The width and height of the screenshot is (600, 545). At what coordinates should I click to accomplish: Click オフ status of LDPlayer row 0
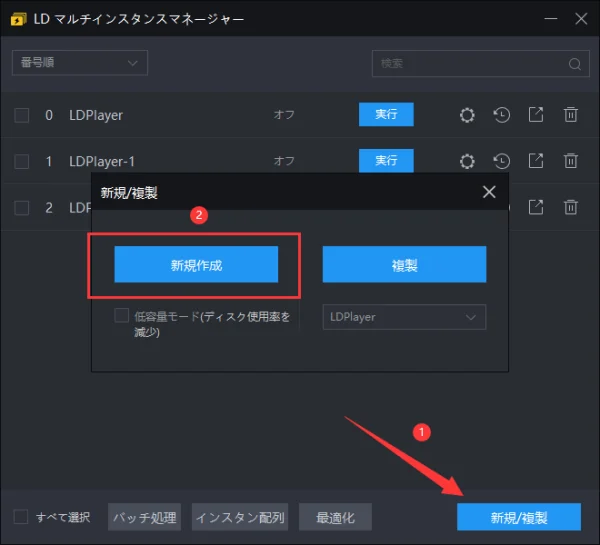(x=284, y=114)
